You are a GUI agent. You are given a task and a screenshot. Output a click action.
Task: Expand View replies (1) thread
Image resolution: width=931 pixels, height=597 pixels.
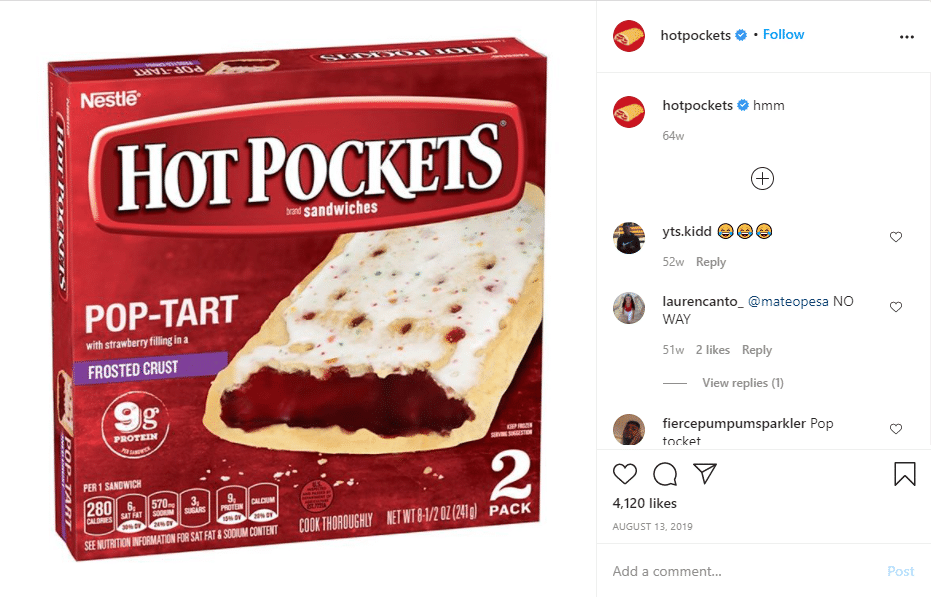[743, 383]
